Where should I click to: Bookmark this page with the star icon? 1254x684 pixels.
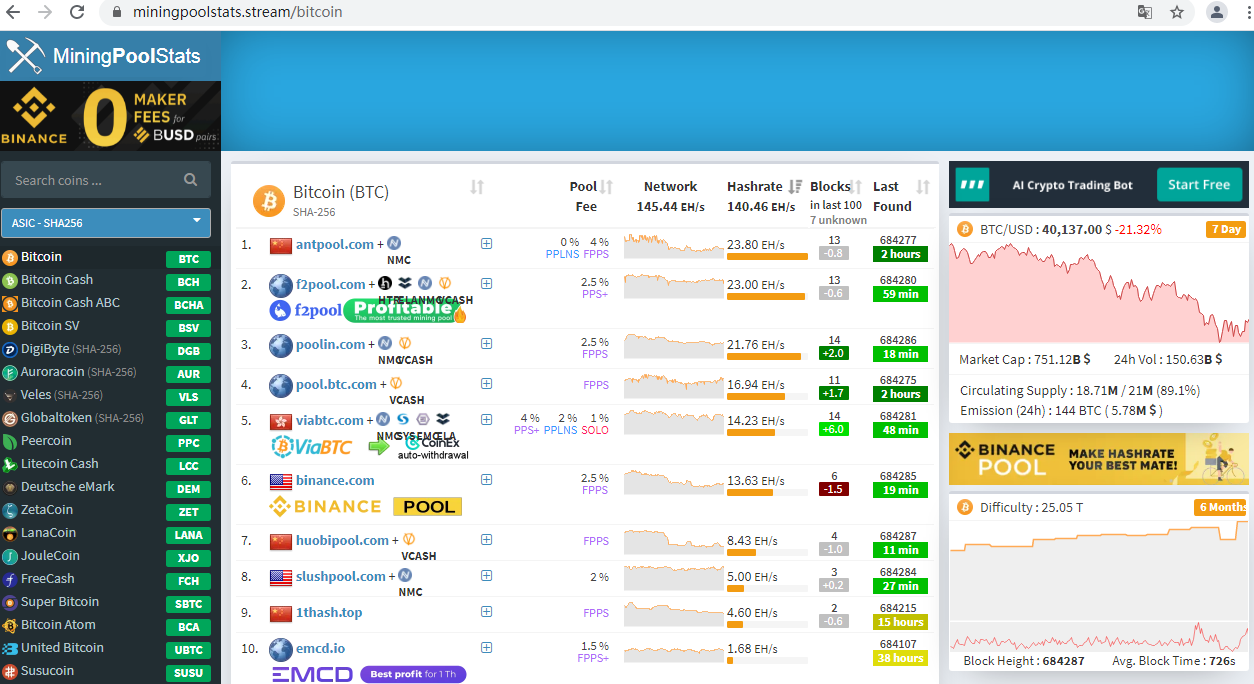click(1177, 13)
